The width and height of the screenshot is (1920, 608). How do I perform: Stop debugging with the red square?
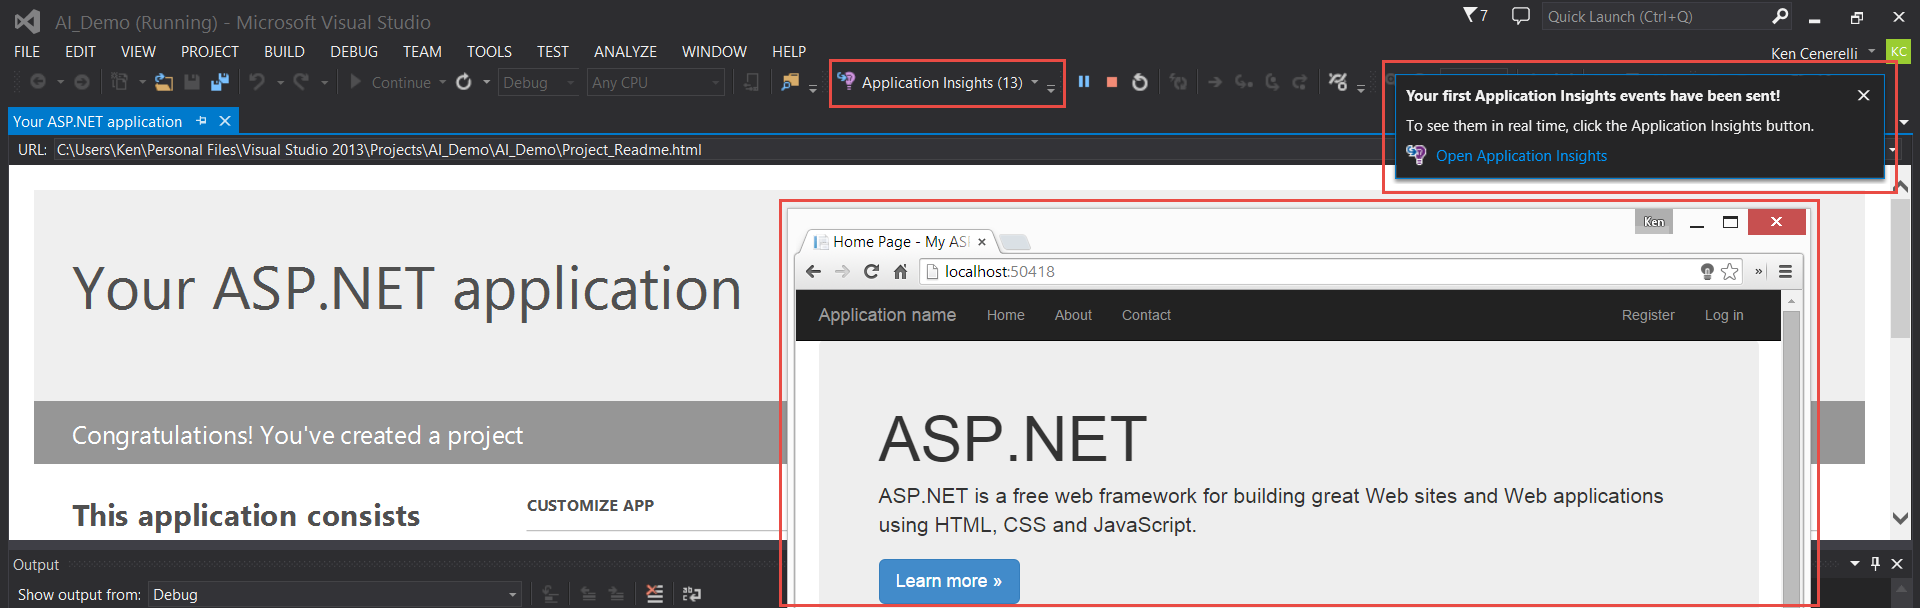coord(1112,82)
